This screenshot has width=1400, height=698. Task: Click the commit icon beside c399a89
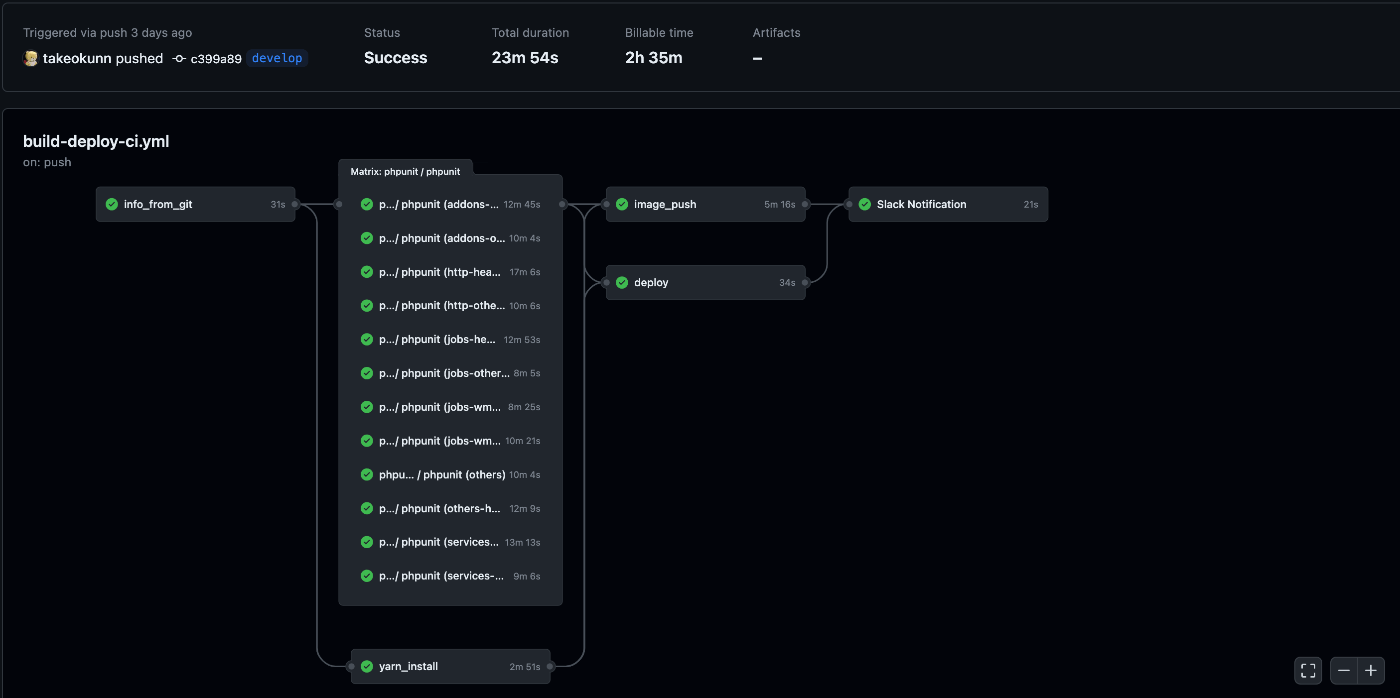coord(179,58)
